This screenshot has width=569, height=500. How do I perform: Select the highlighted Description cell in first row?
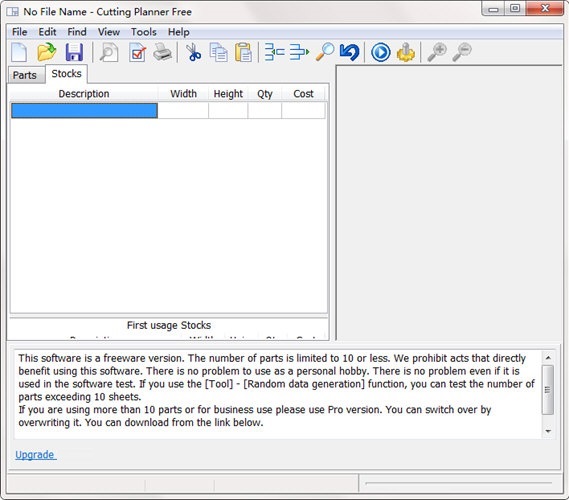[84, 111]
